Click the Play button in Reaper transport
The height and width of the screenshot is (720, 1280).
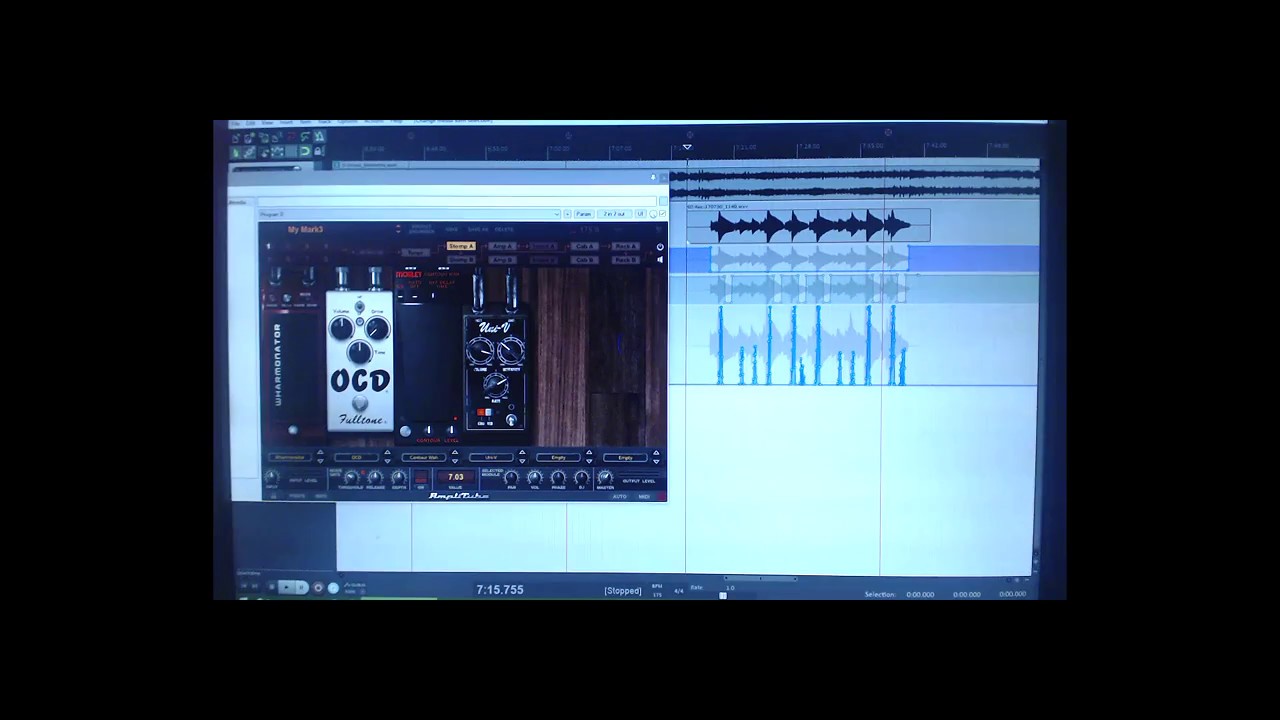click(287, 588)
